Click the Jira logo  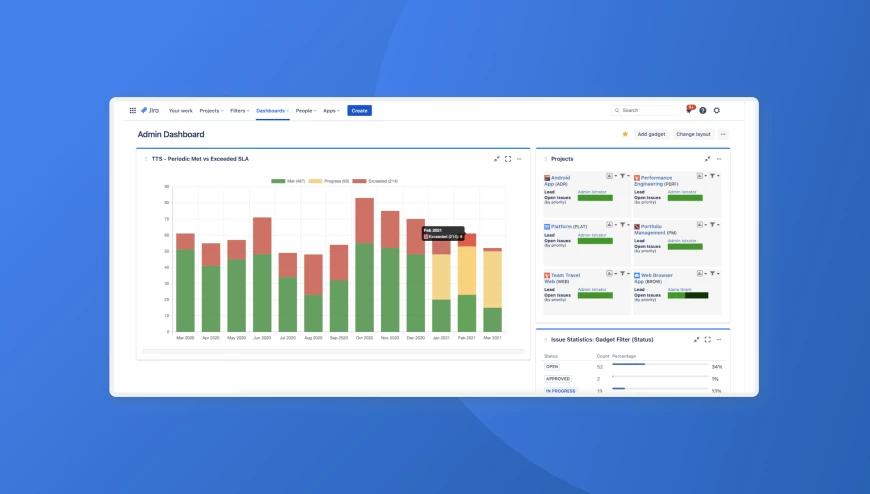tap(150, 110)
